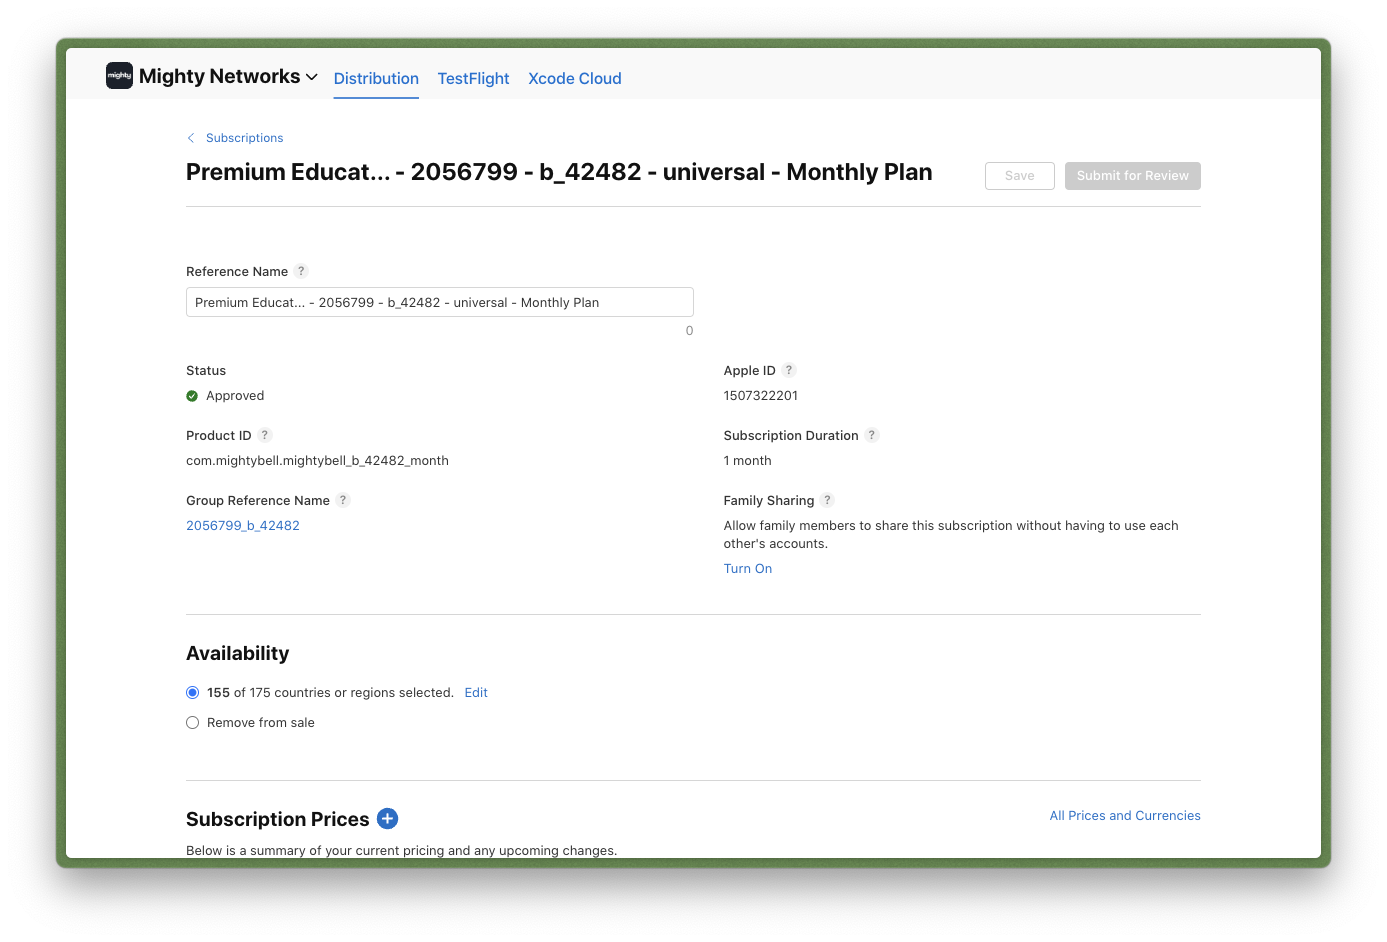Image resolution: width=1387 pixels, height=942 pixels.
Task: Click the Mighty Networks app logo icon
Action: 119,76
